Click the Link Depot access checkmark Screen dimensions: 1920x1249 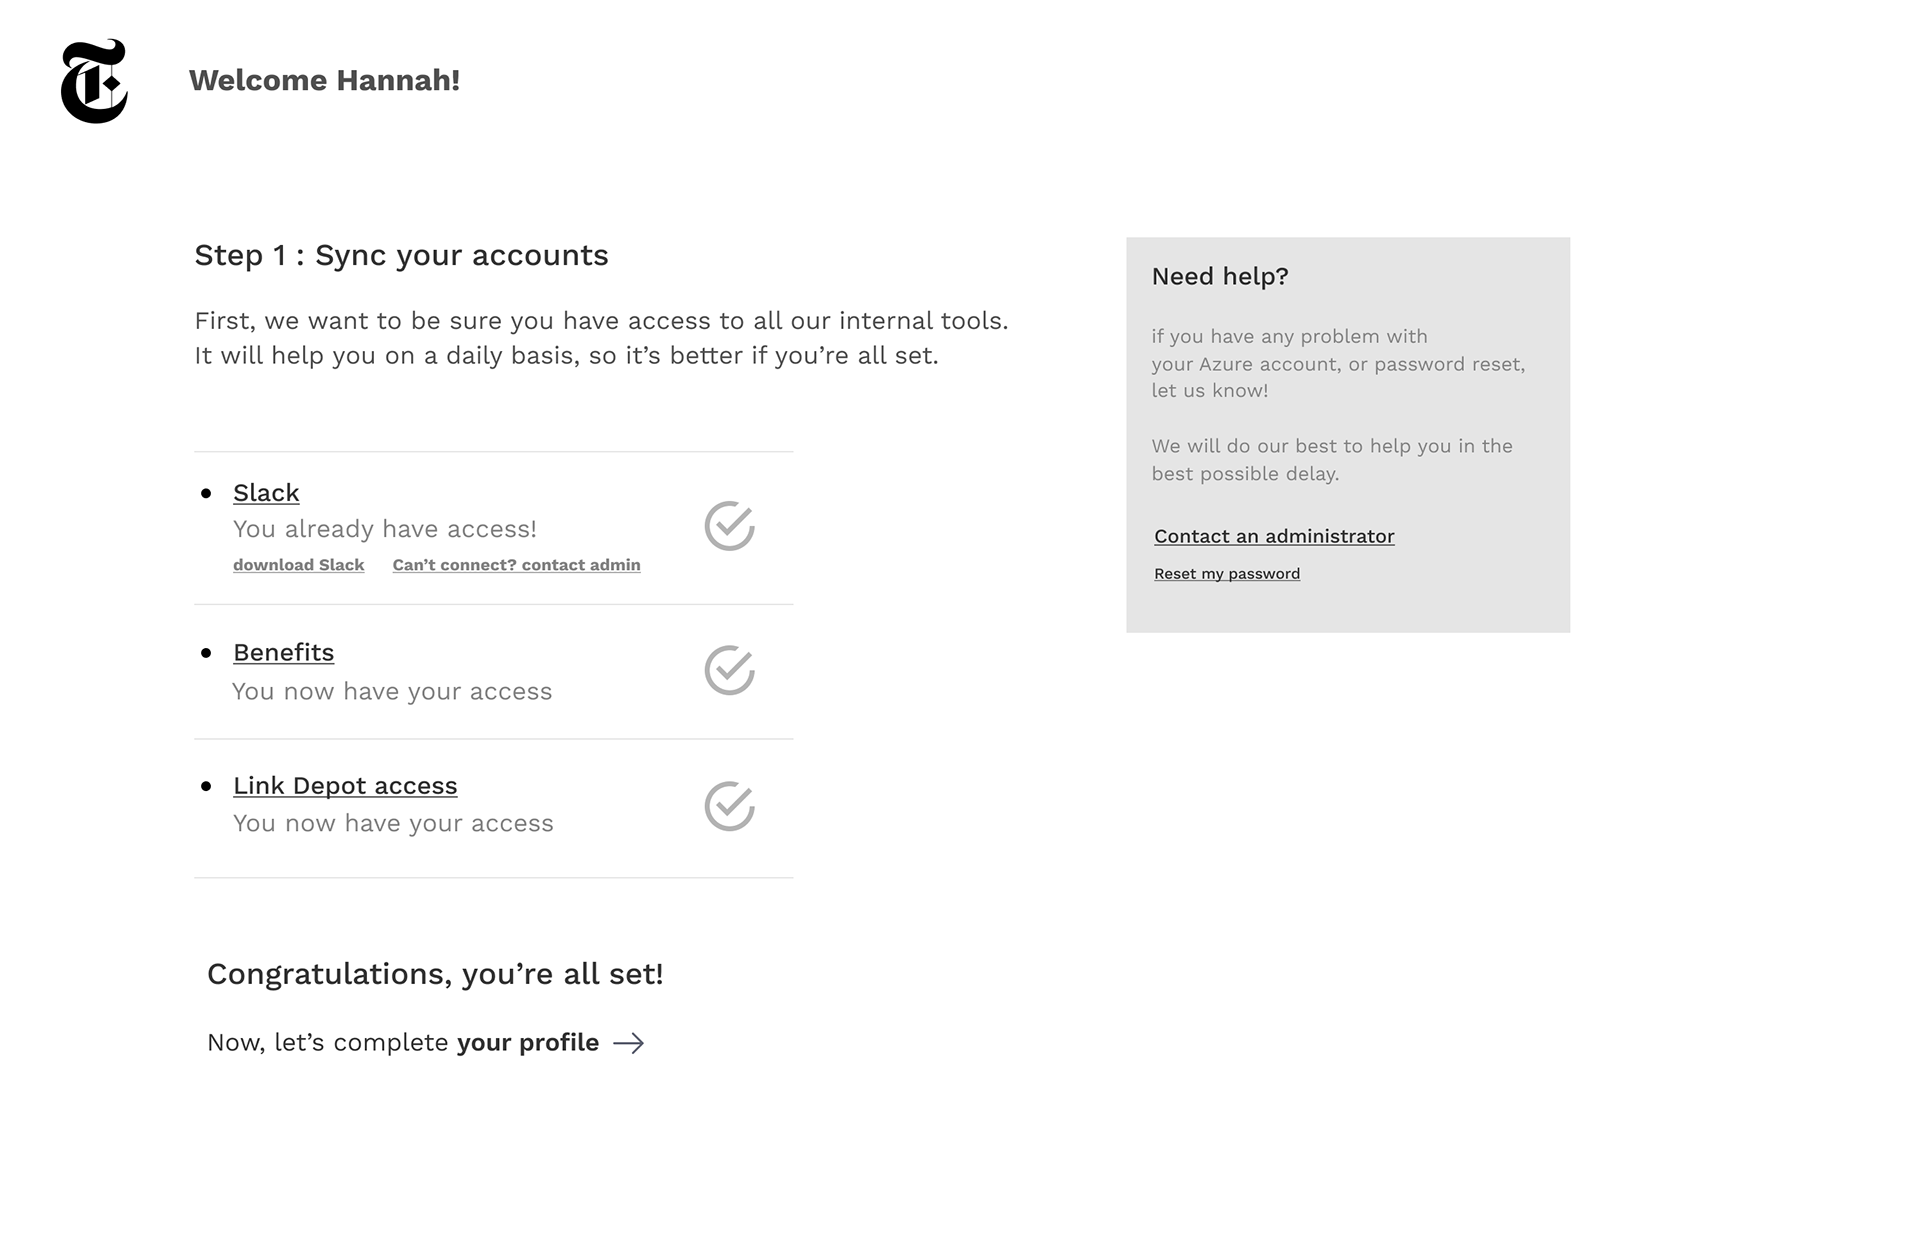pos(729,806)
